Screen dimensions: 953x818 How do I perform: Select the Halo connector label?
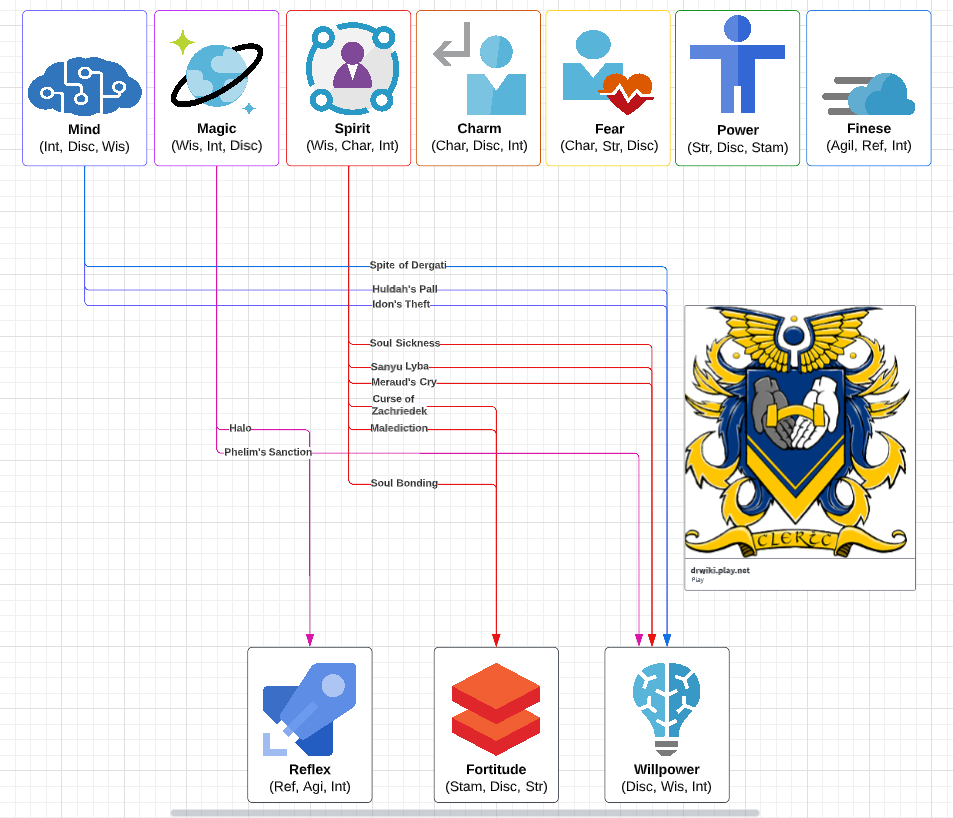click(x=240, y=428)
